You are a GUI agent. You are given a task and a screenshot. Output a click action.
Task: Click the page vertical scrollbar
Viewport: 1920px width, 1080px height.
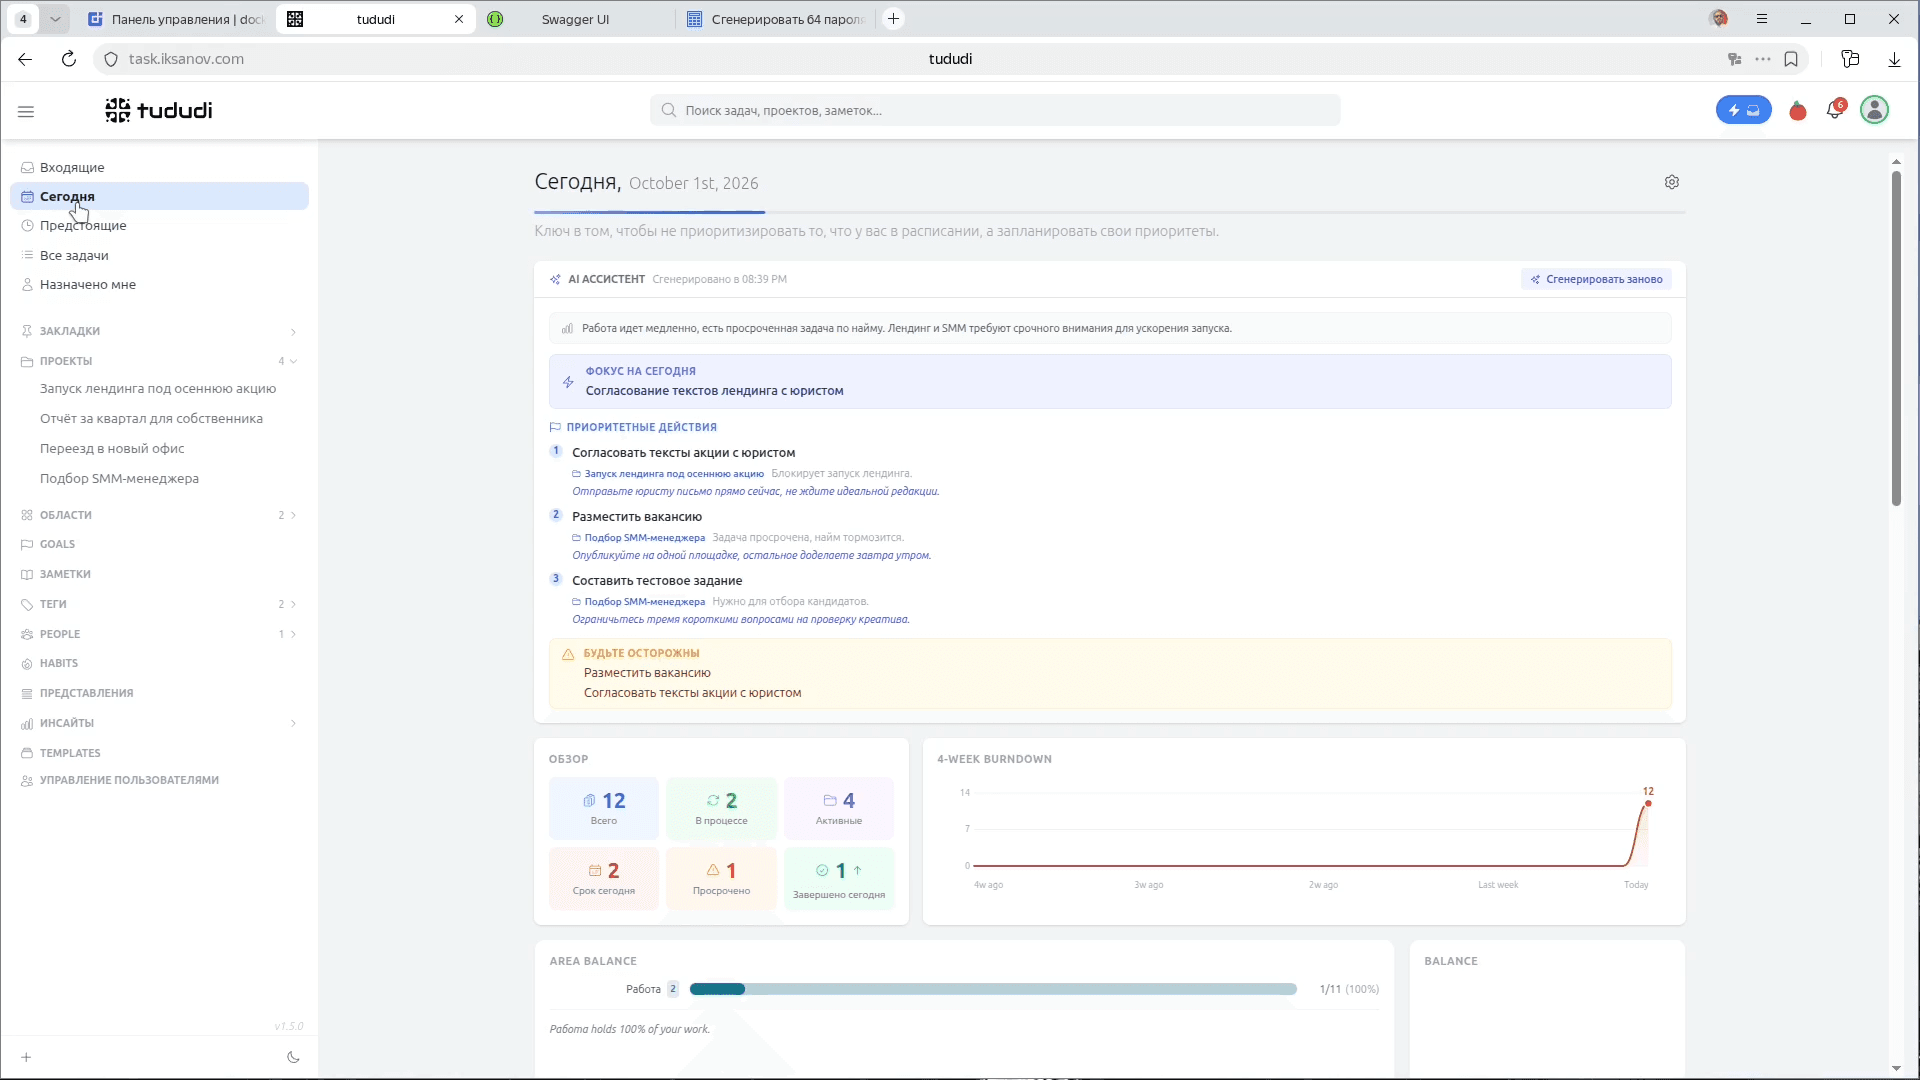point(1896,338)
